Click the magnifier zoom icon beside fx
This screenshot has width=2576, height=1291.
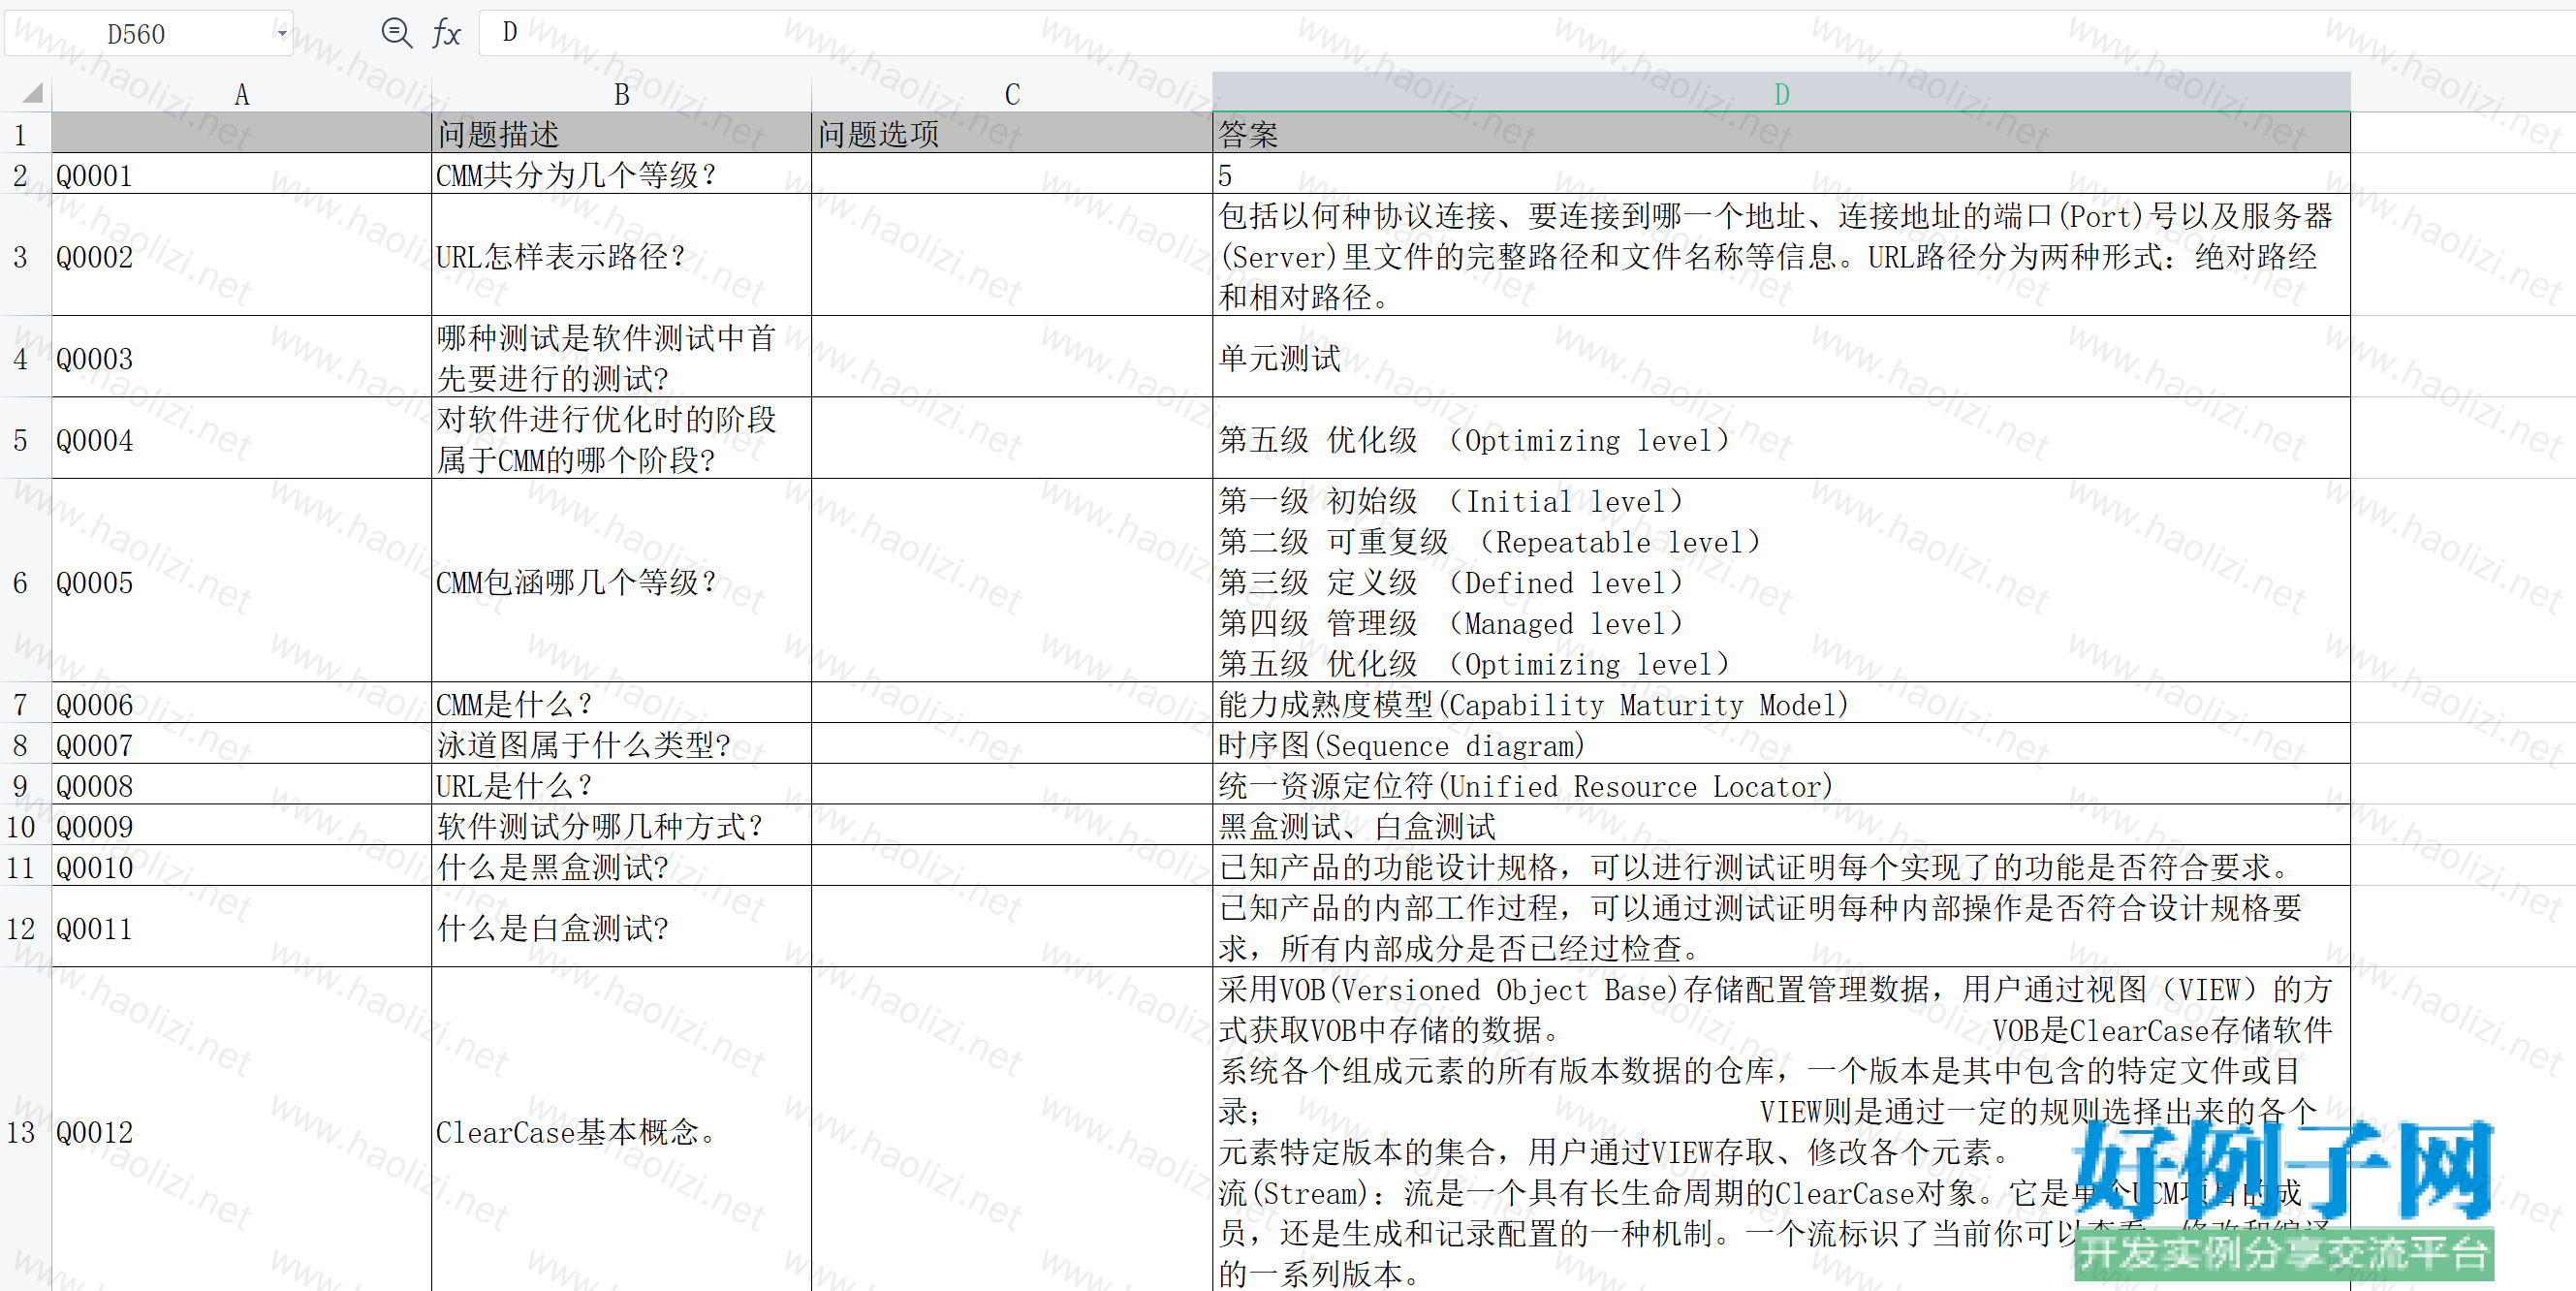click(x=396, y=33)
